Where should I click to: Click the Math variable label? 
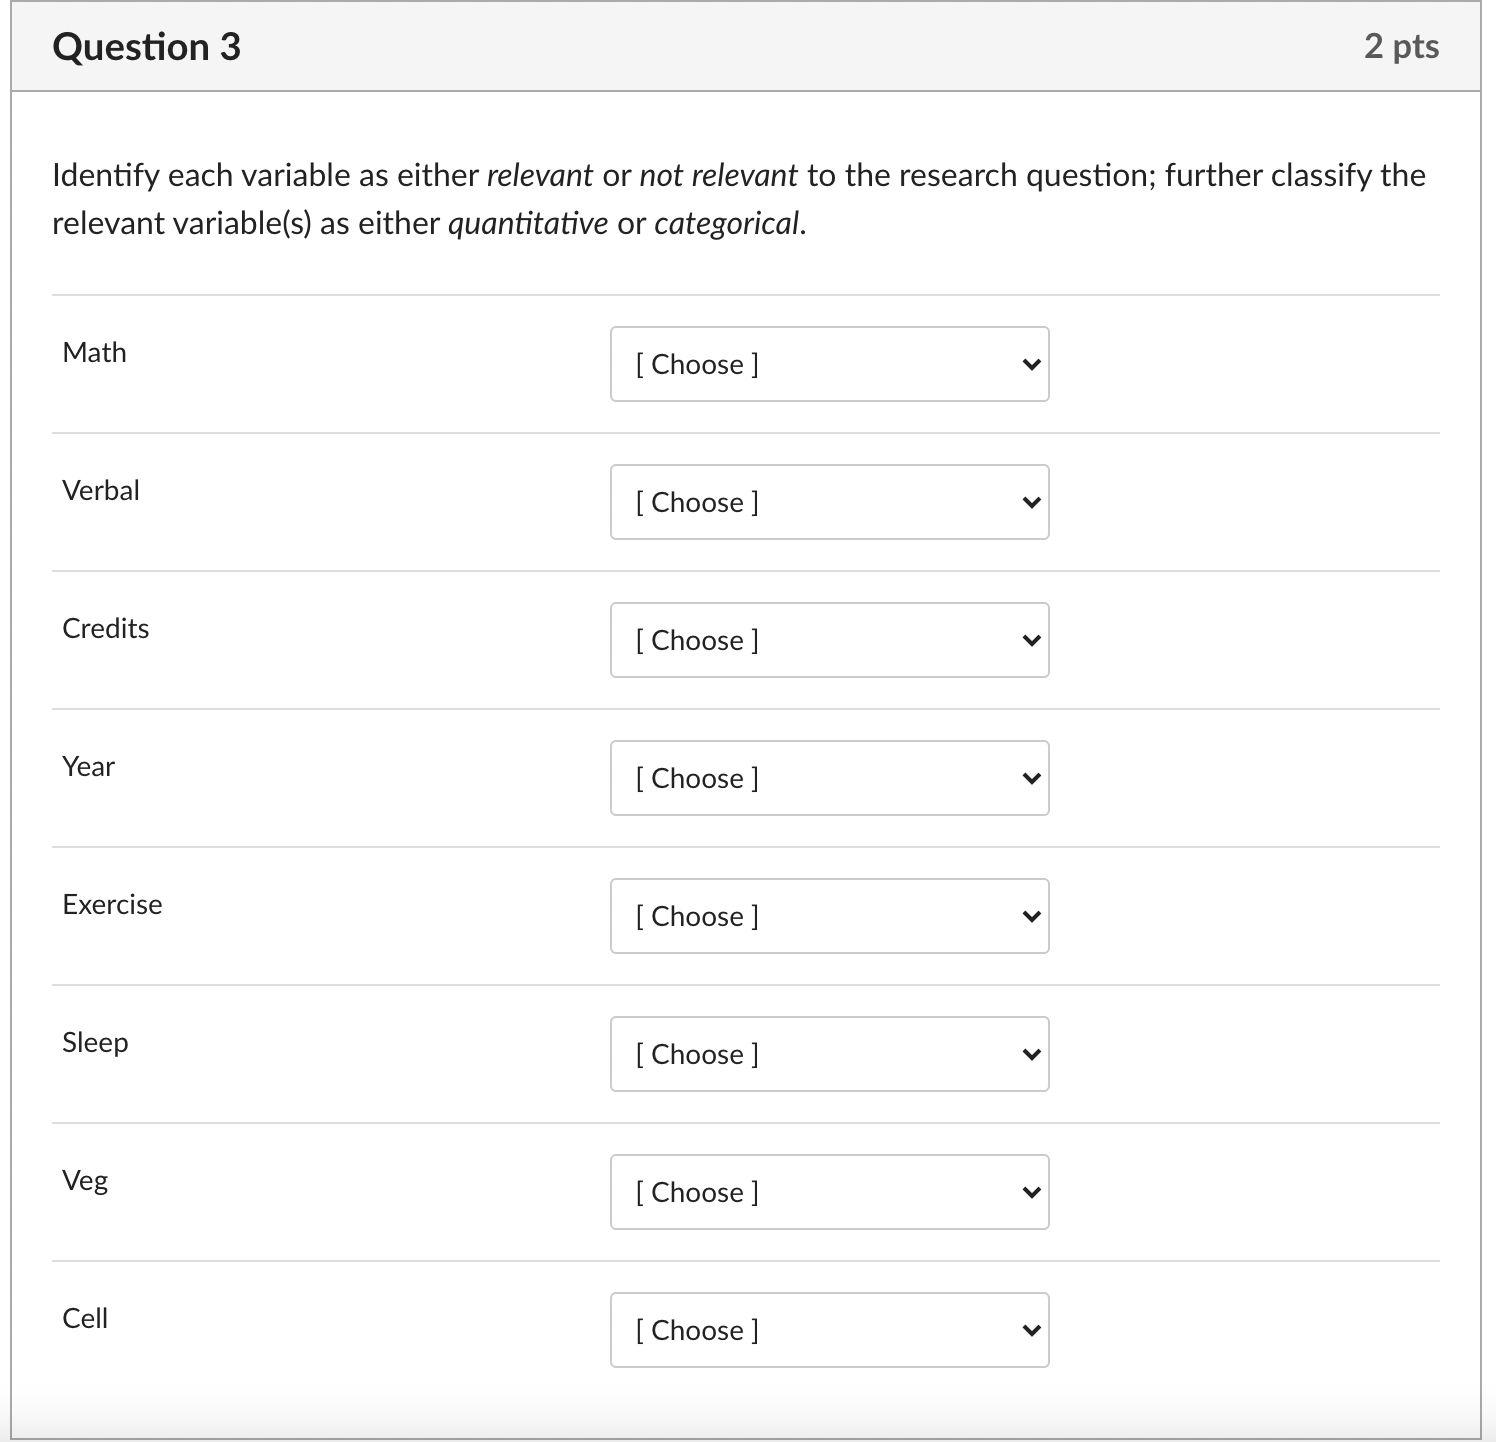[x=94, y=352]
